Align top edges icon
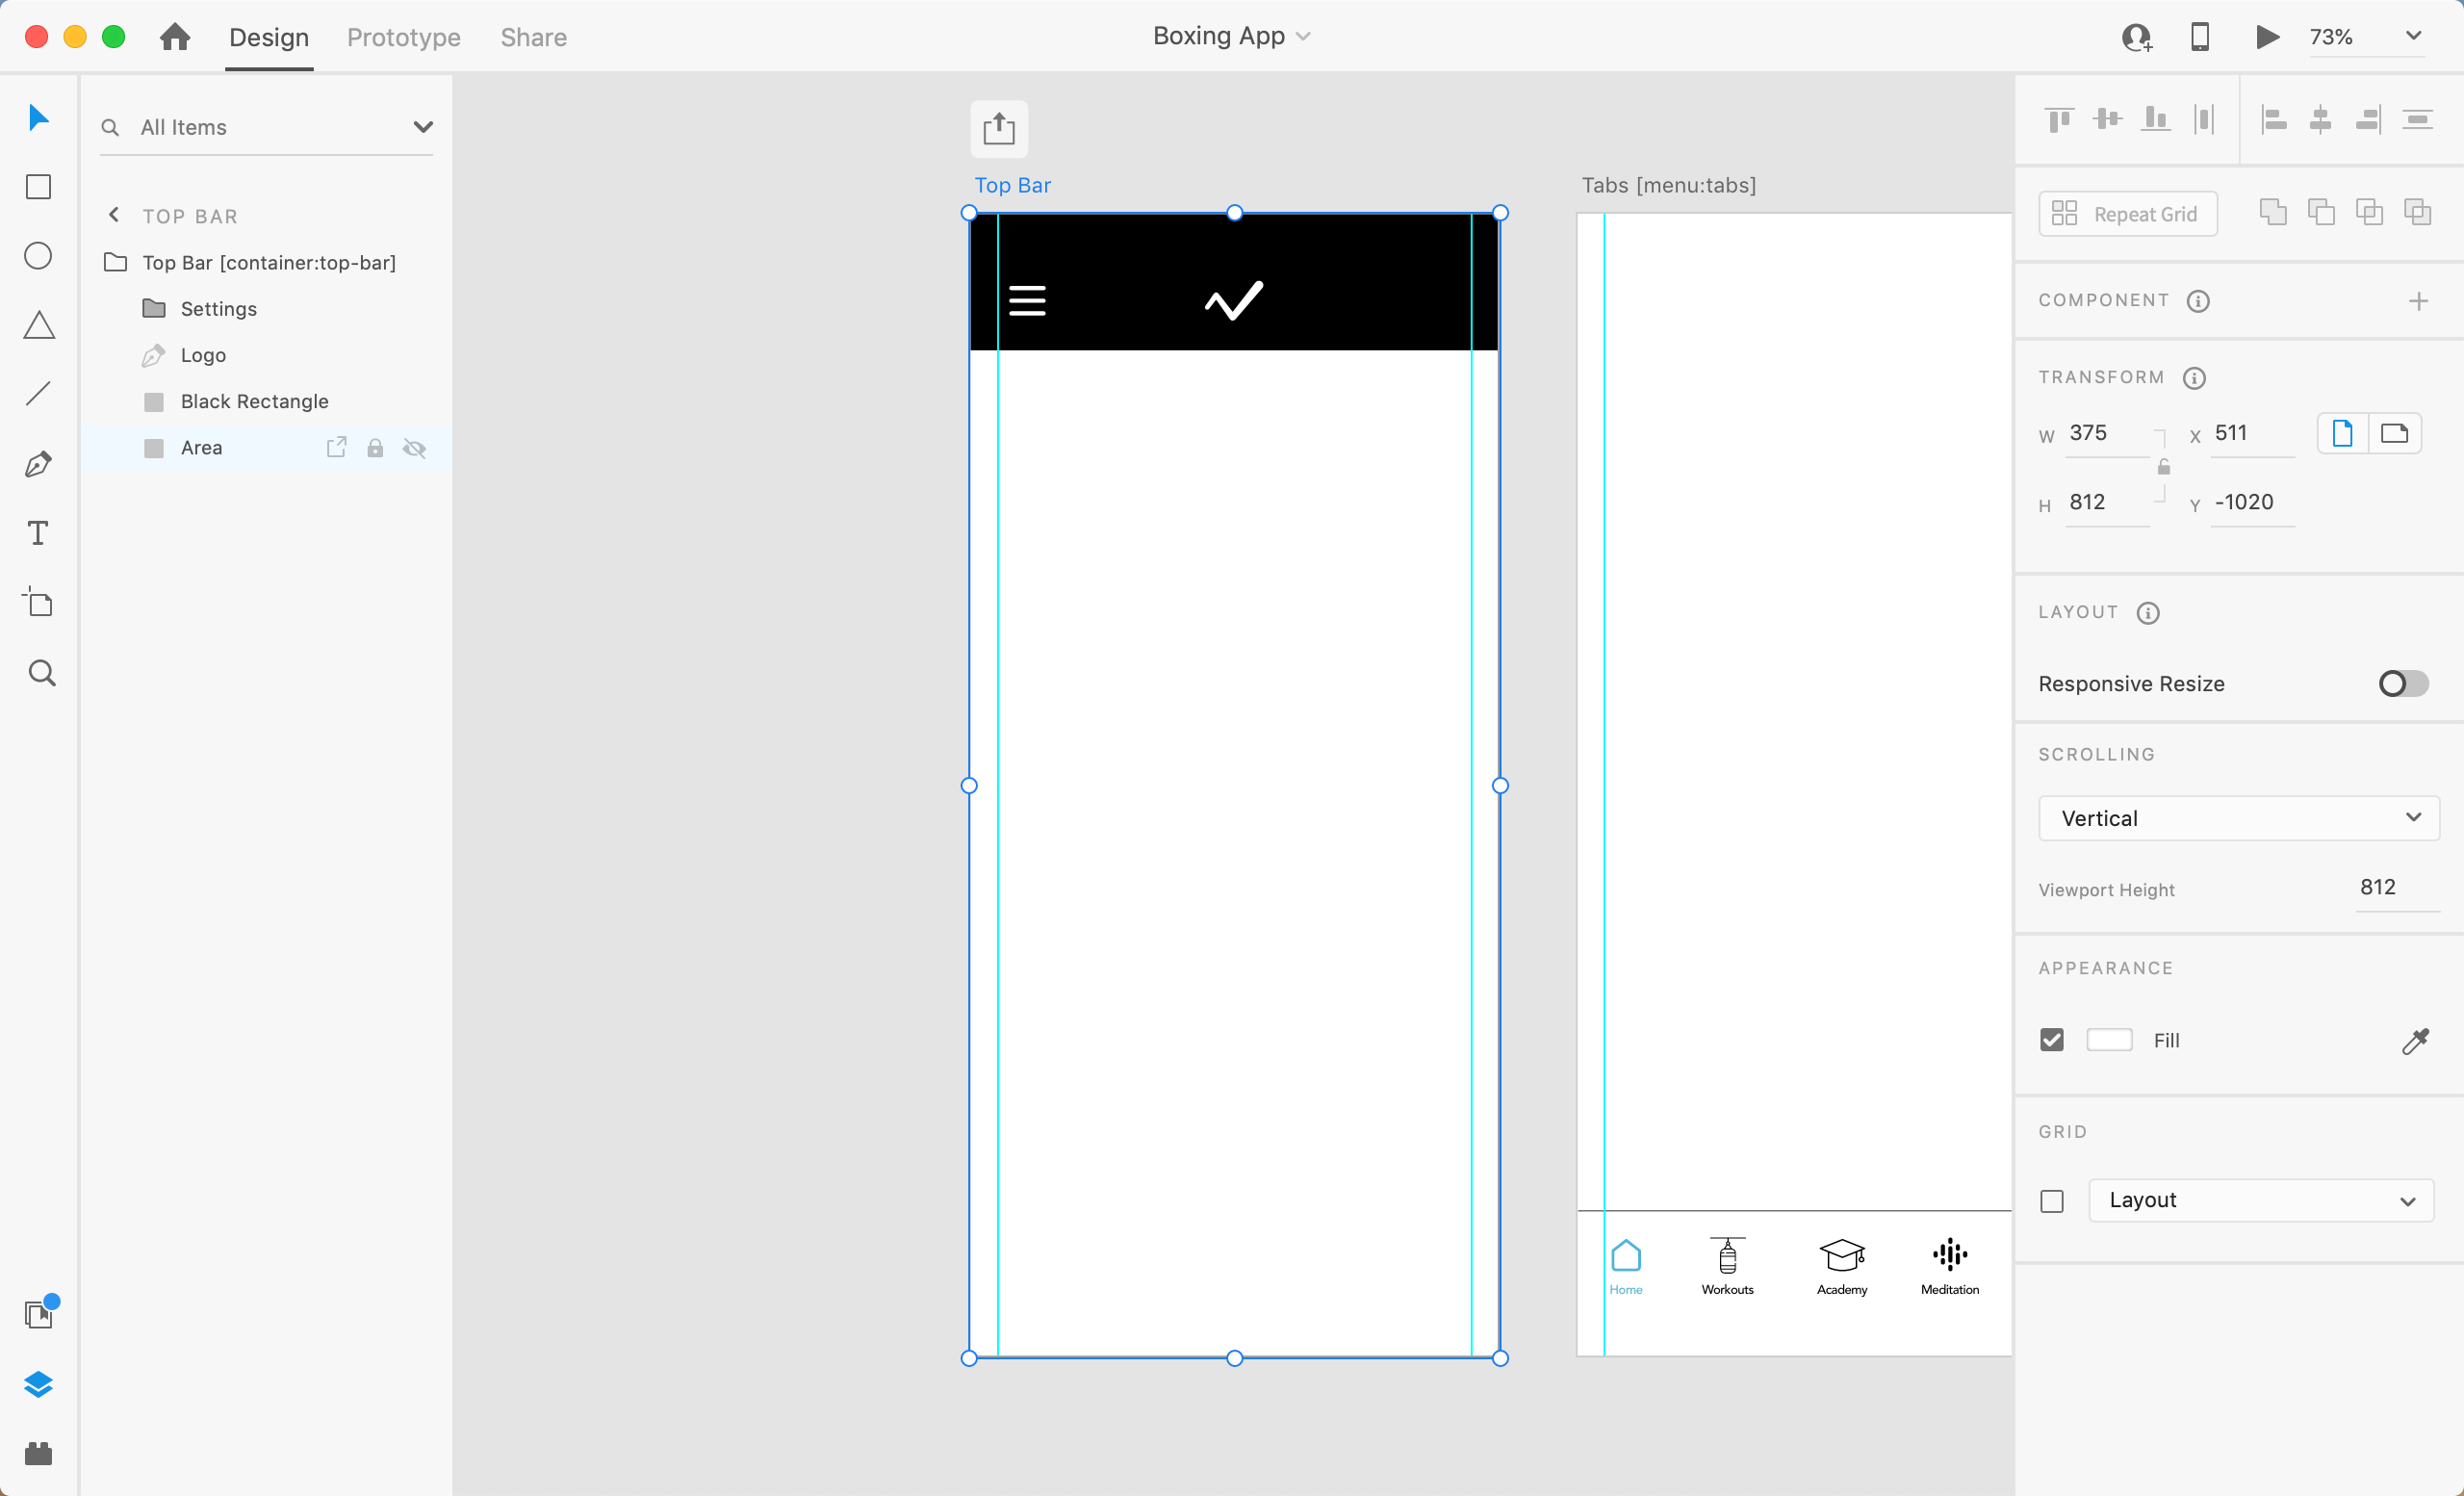This screenshot has height=1496, width=2464. tap(2059, 120)
